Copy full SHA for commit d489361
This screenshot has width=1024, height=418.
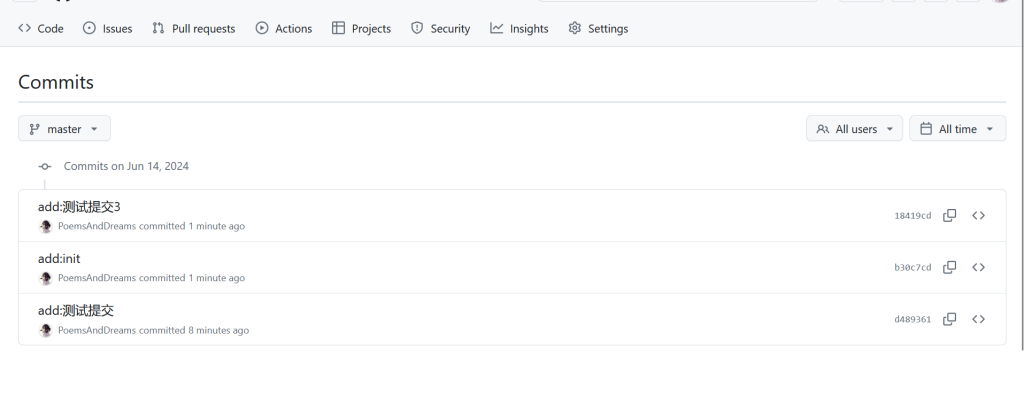(950, 319)
